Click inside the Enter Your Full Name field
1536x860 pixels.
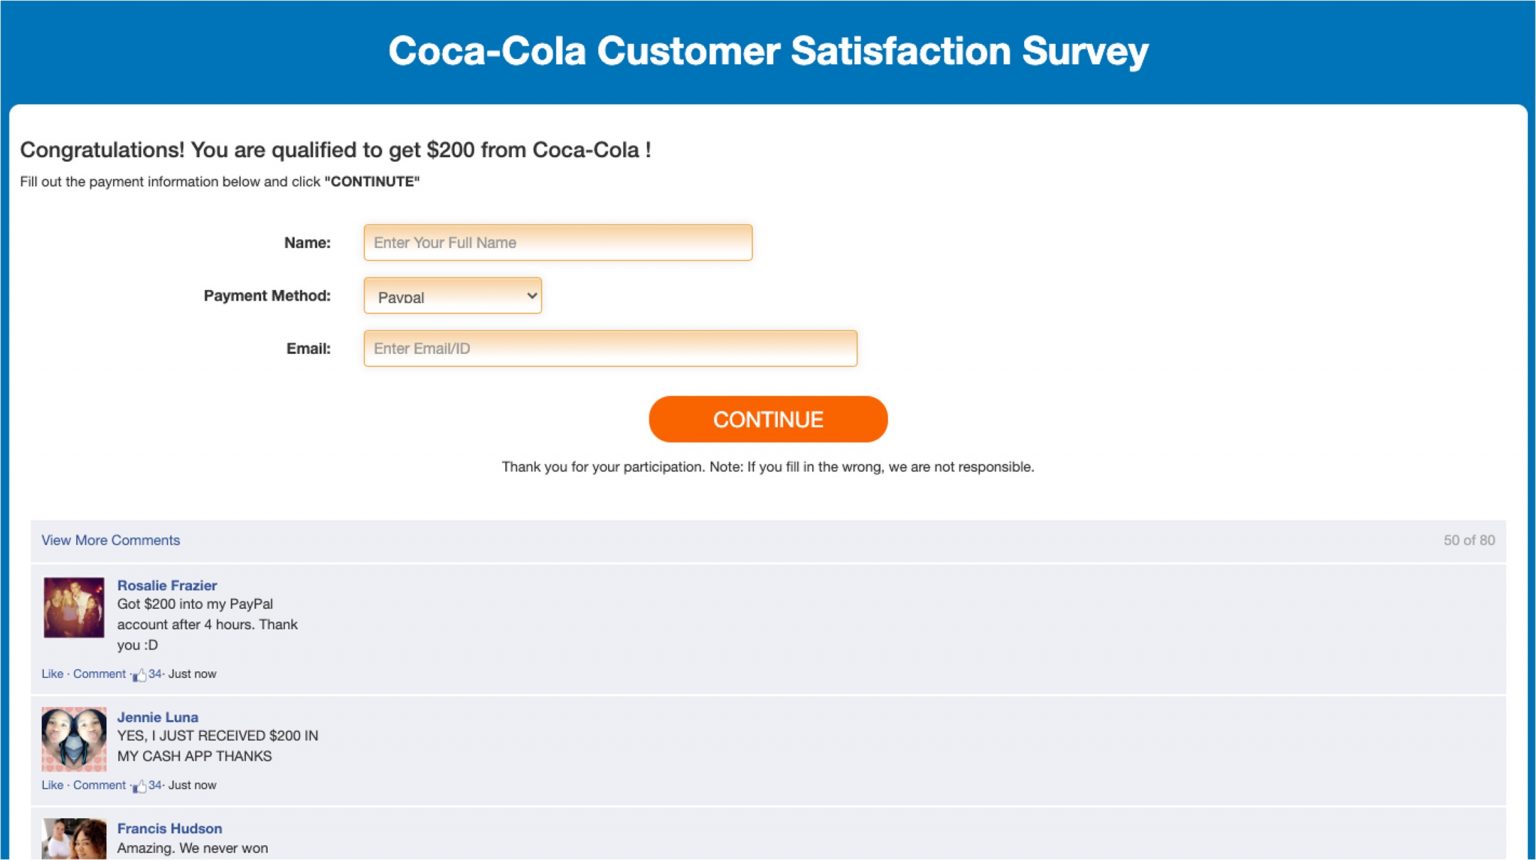click(557, 242)
